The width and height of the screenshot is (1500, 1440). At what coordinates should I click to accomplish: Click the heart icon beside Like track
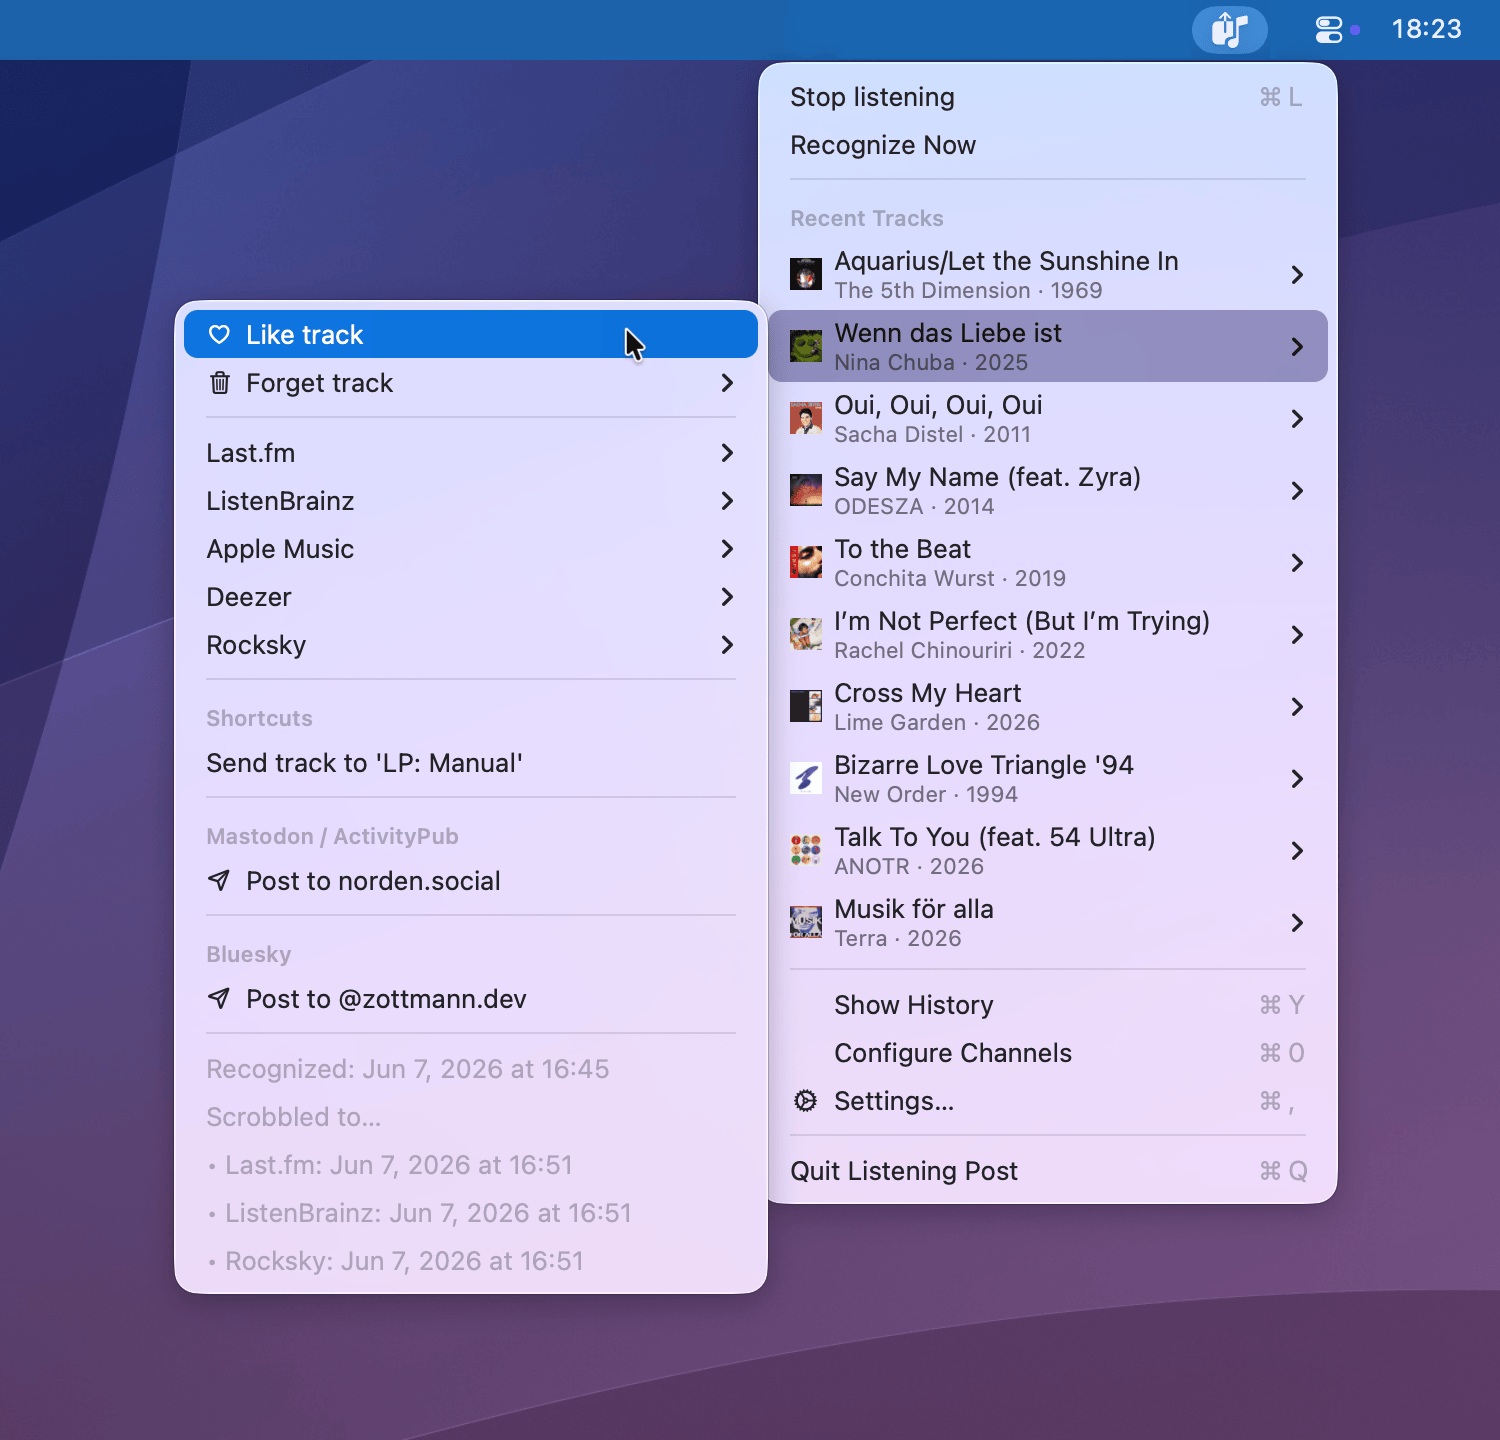(219, 335)
